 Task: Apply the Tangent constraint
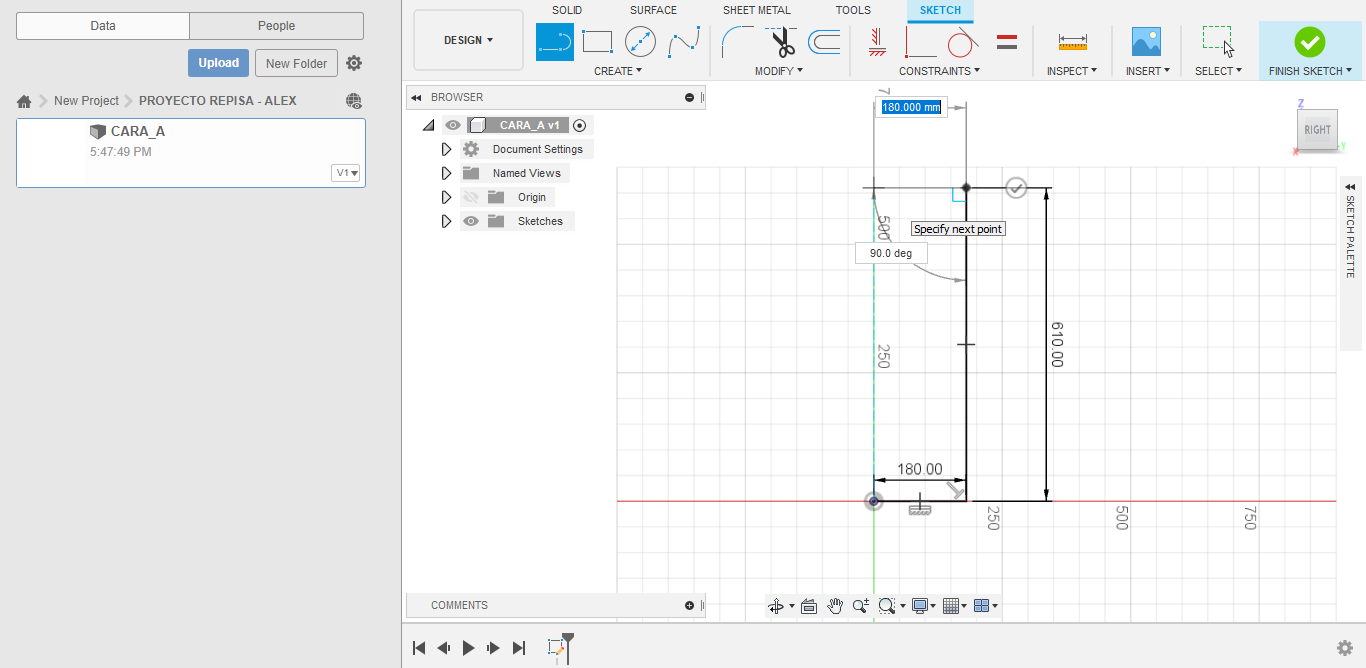(x=961, y=42)
